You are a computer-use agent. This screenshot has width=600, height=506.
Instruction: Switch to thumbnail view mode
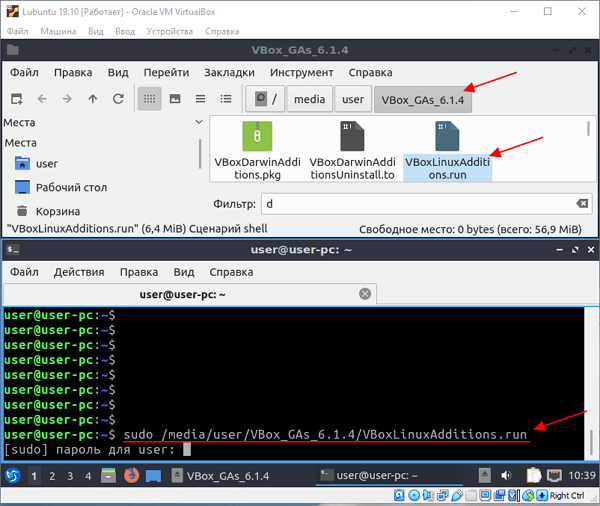[175, 99]
